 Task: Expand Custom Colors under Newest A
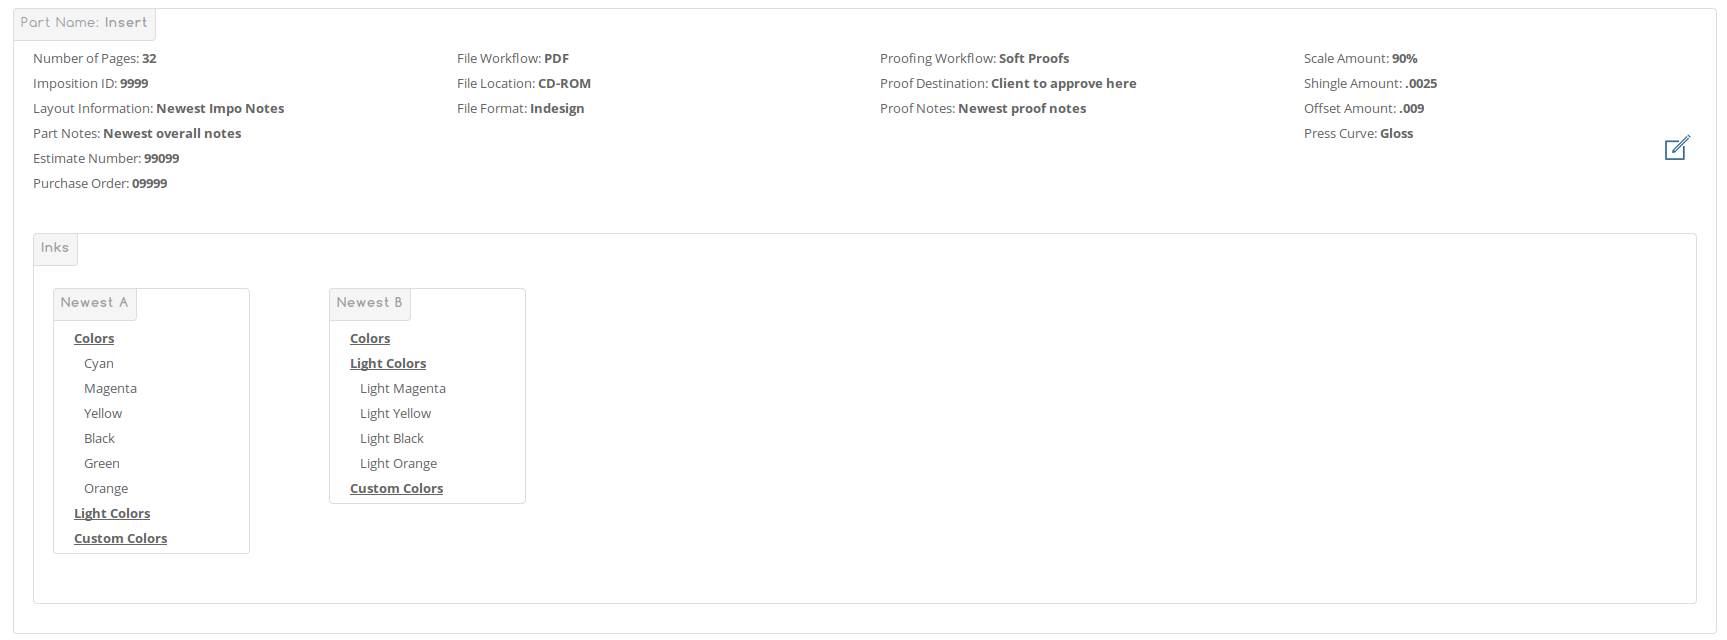120,539
